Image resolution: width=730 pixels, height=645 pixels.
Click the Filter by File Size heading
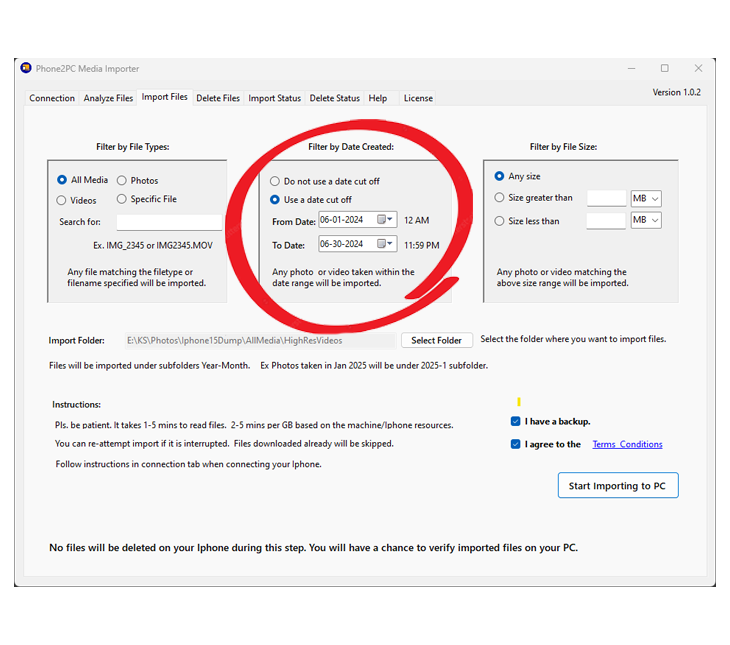pos(563,147)
